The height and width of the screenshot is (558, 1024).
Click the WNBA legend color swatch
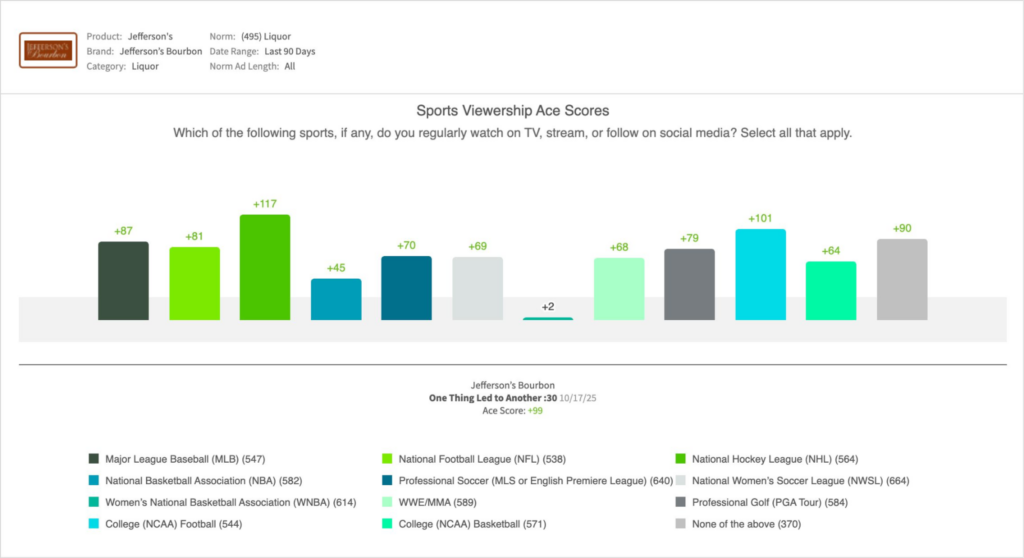pyautogui.click(x=94, y=502)
